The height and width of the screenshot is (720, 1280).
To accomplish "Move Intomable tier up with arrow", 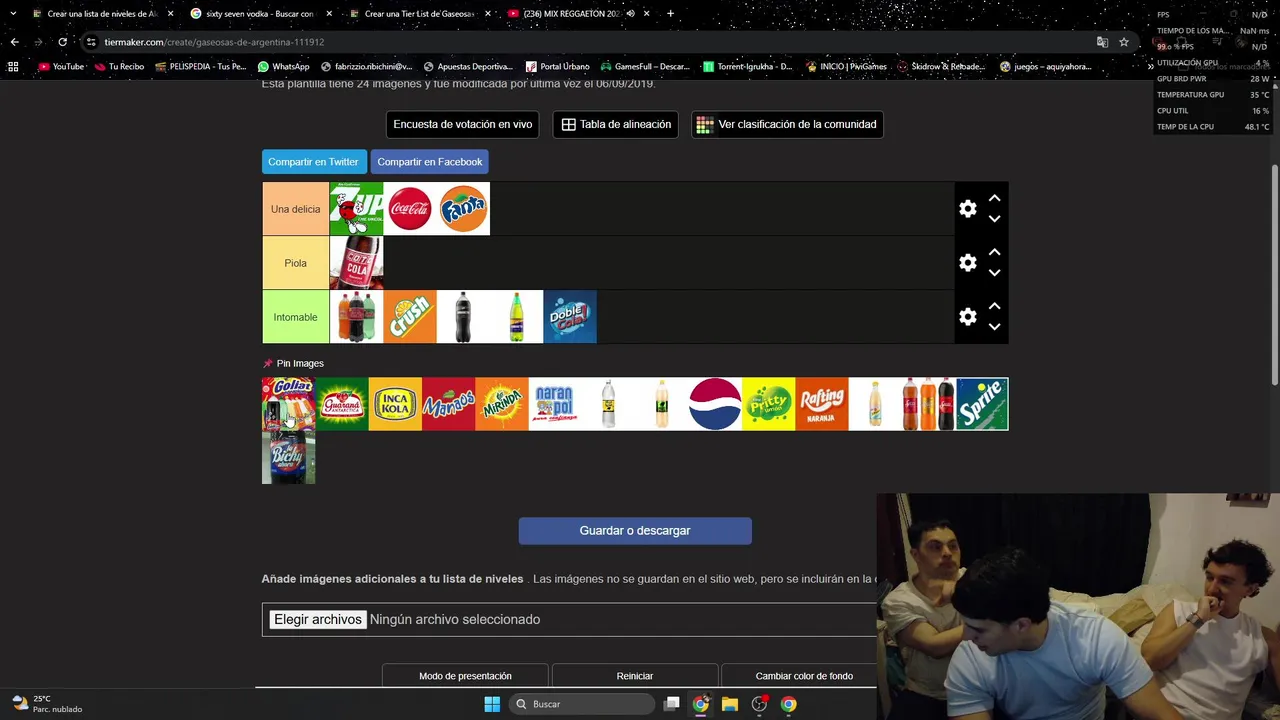I will tap(994, 307).
